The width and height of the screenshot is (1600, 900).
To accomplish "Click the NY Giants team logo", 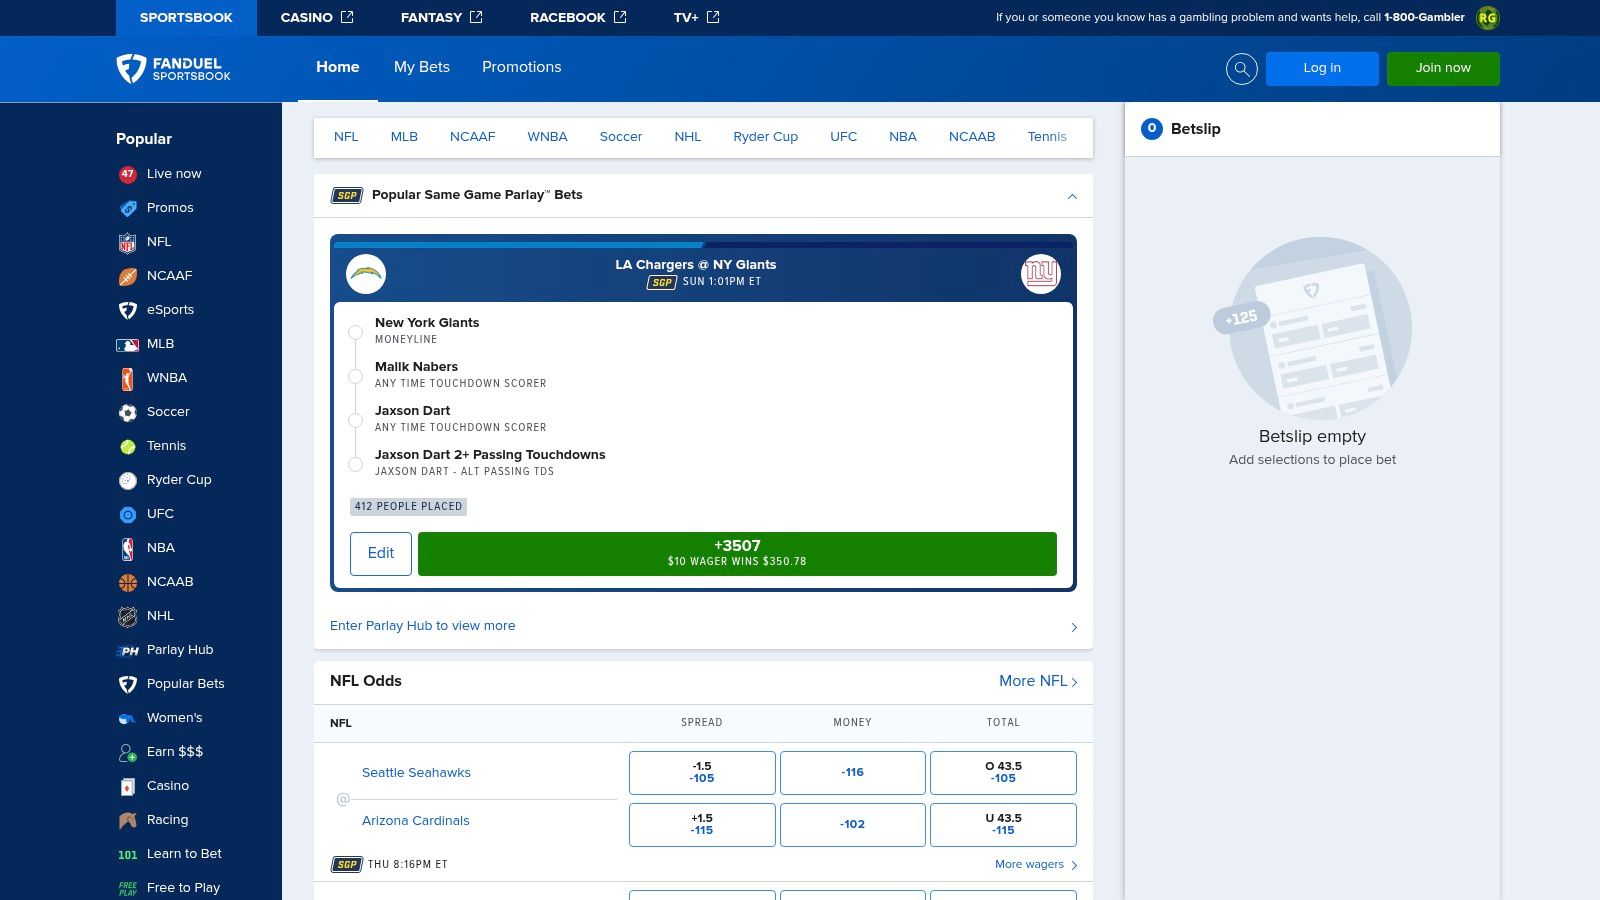I will coord(1040,274).
